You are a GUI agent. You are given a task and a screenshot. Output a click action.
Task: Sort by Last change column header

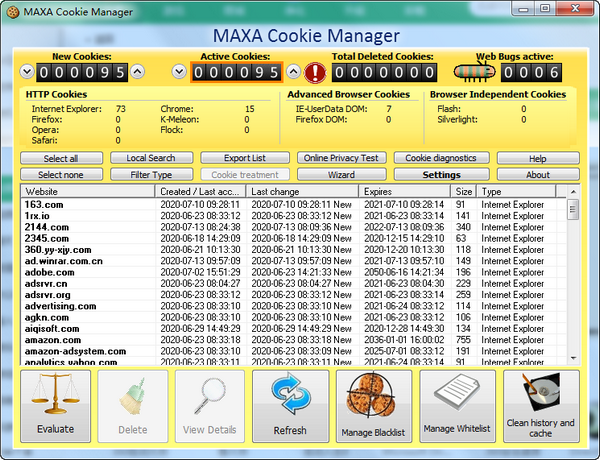coord(302,191)
